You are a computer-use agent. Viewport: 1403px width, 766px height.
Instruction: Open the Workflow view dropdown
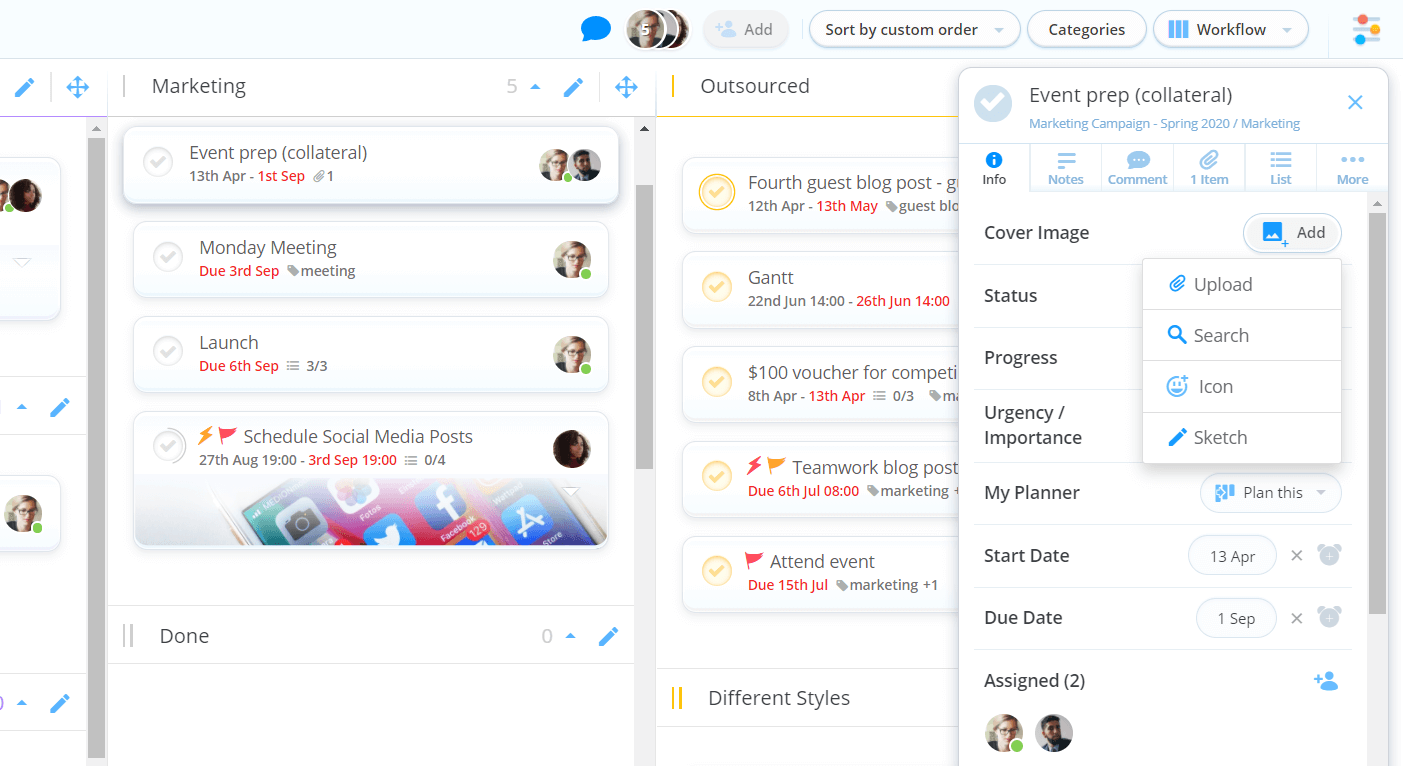(x=1230, y=29)
